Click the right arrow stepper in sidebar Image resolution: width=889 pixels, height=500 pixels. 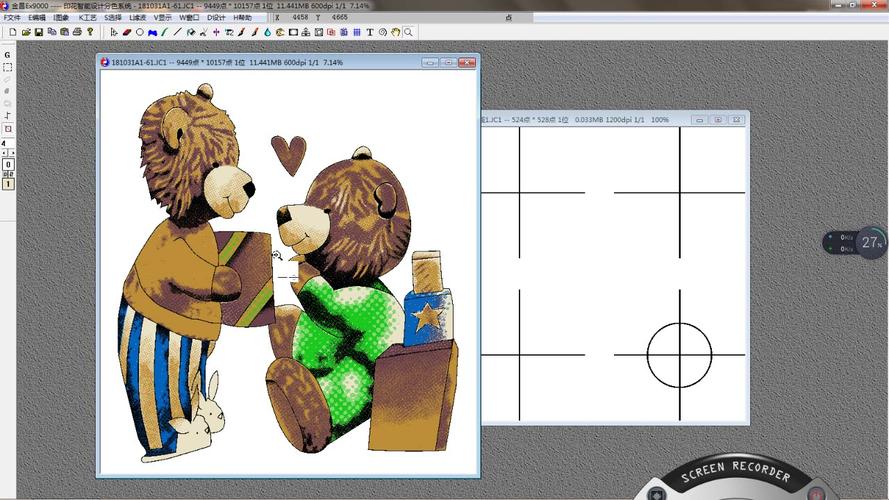pyautogui.click(x=12, y=153)
